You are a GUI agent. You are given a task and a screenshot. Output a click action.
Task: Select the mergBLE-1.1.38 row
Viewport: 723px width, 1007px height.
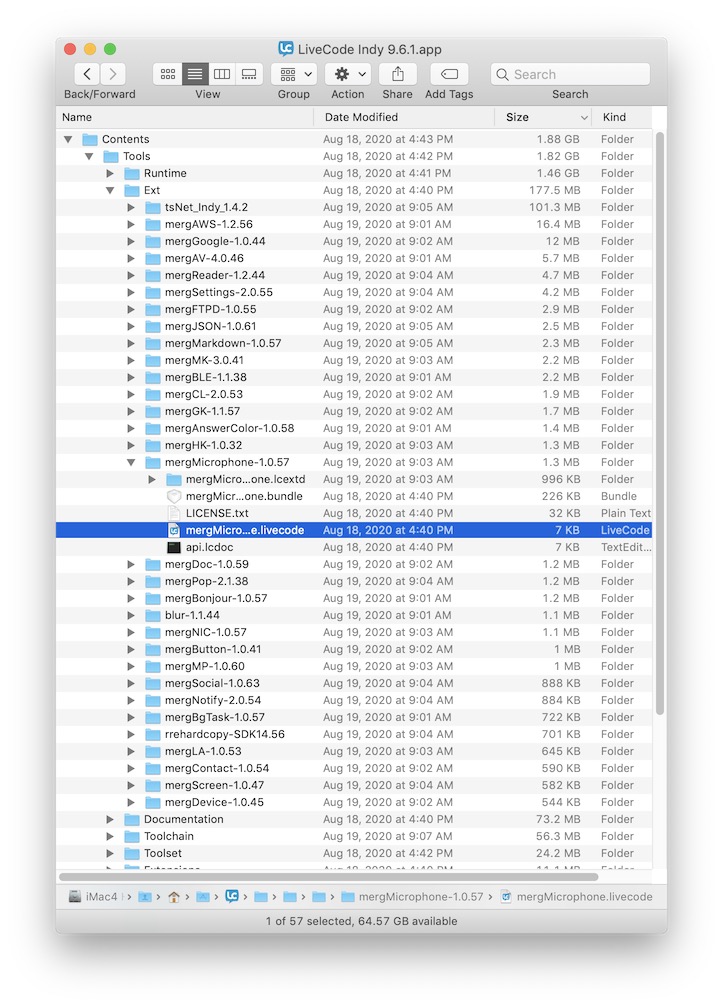pos(354,377)
